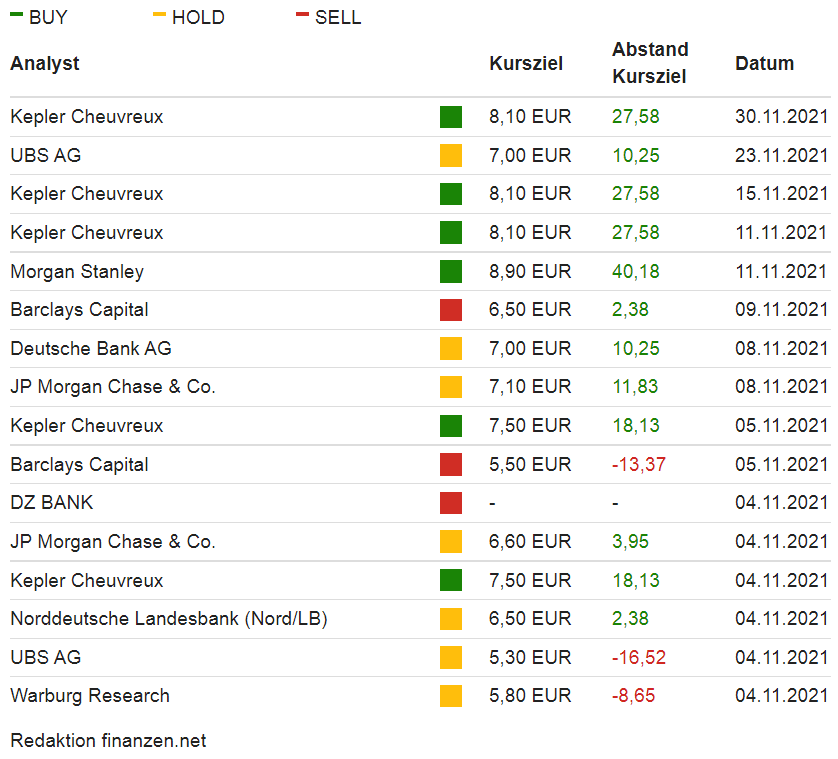Sort by the Kursziel column header
This screenshot has height=759, width=838.
[526, 63]
